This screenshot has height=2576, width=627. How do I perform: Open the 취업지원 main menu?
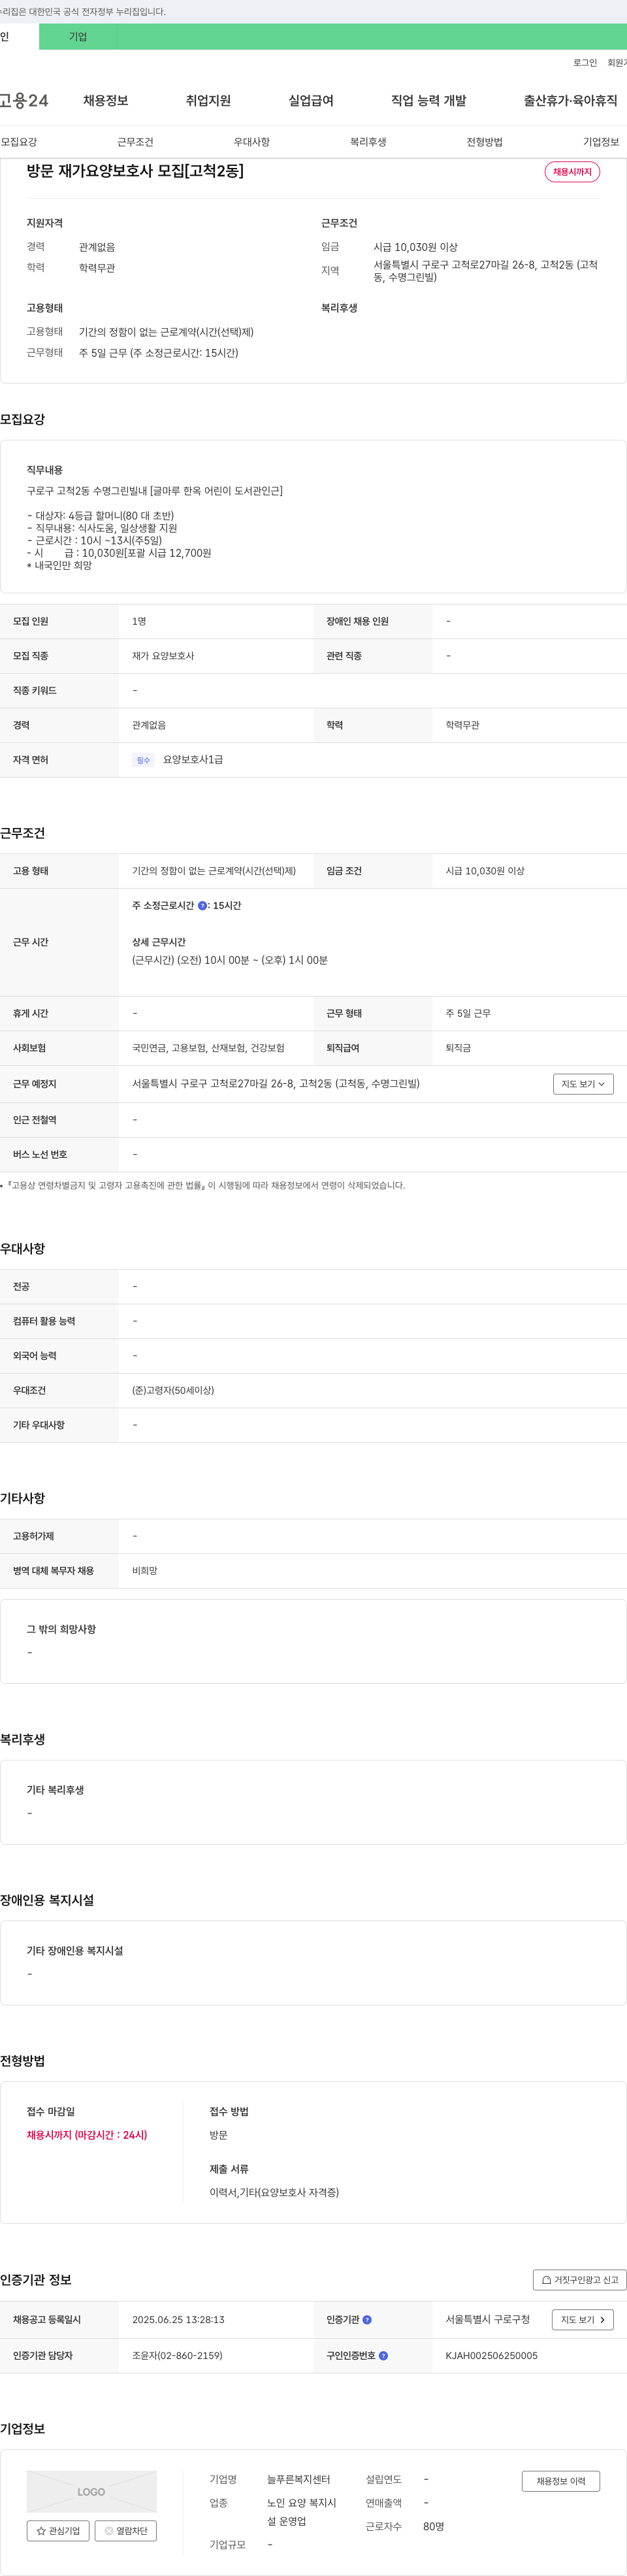coord(208,101)
